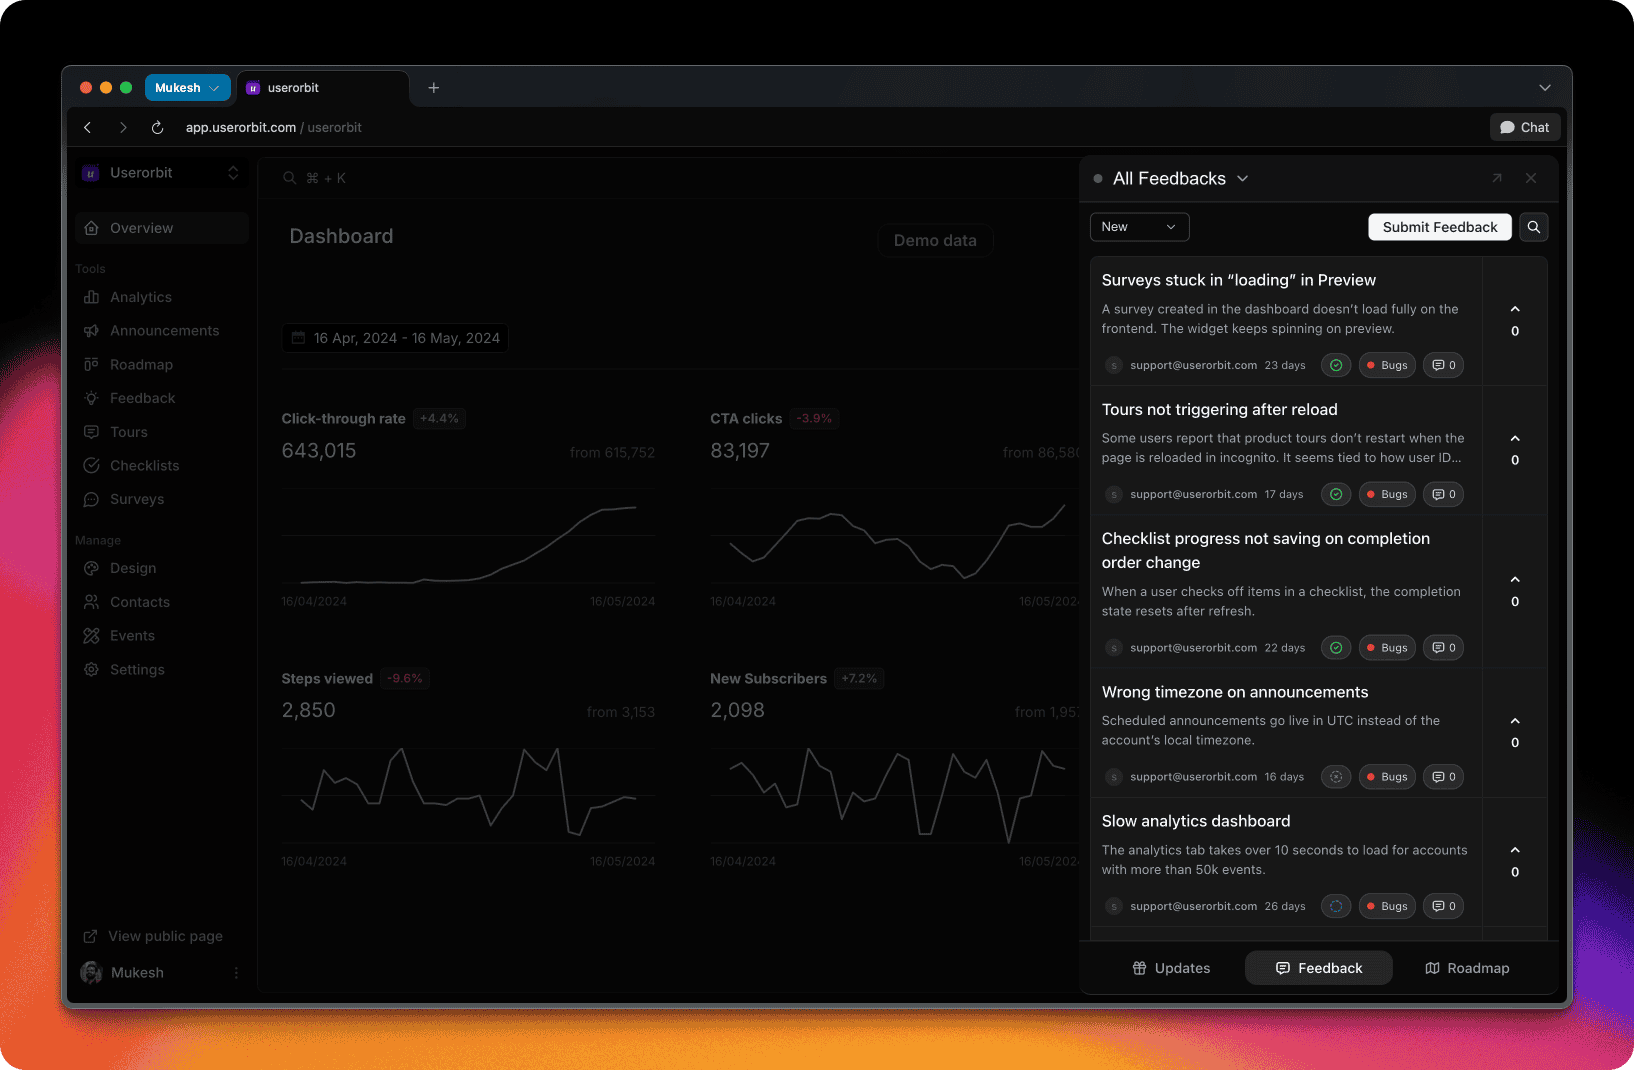Reload the page with the browser refresh icon

(157, 128)
